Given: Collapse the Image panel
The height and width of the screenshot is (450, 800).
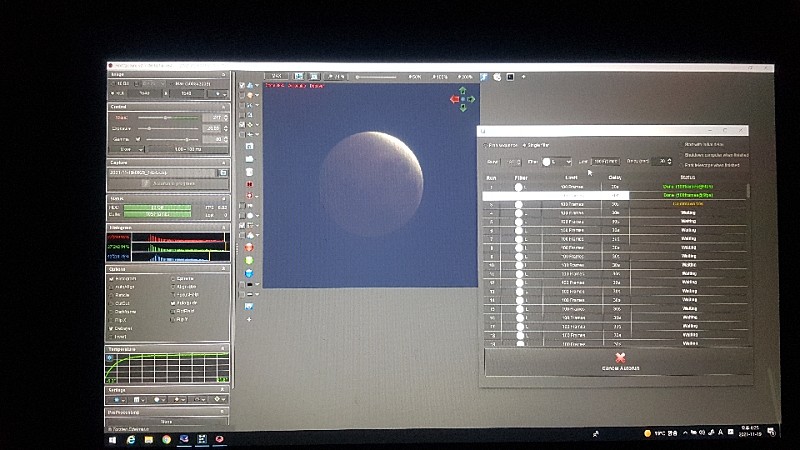Looking at the screenshot, I should point(223,74).
